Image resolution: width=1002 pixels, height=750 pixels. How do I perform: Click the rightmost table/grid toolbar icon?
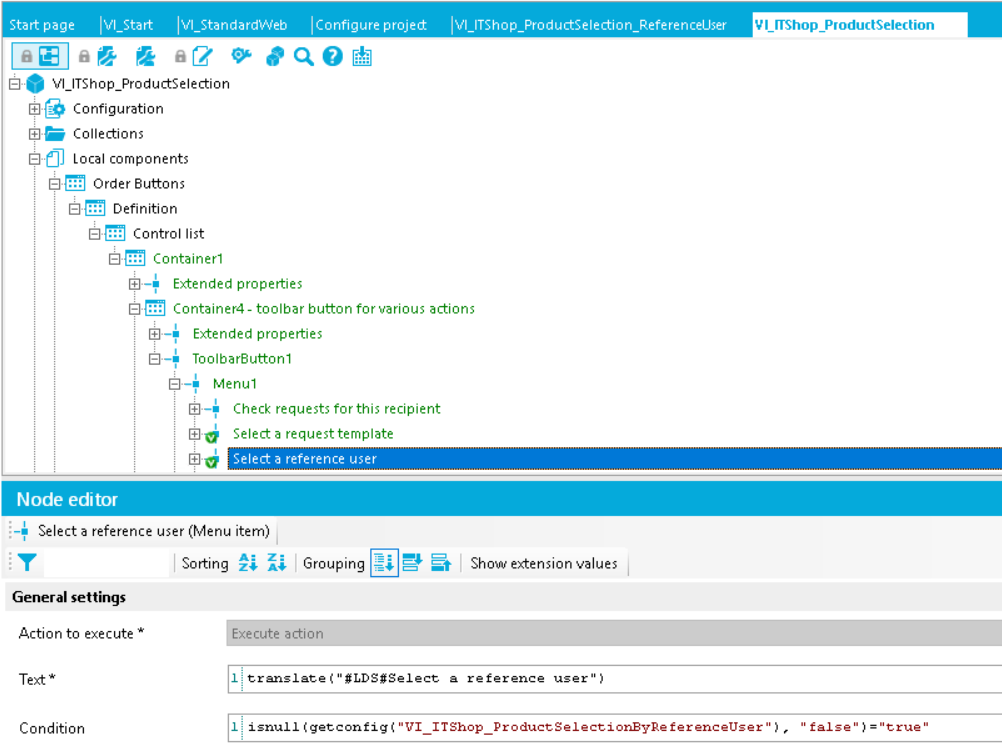click(x=361, y=57)
